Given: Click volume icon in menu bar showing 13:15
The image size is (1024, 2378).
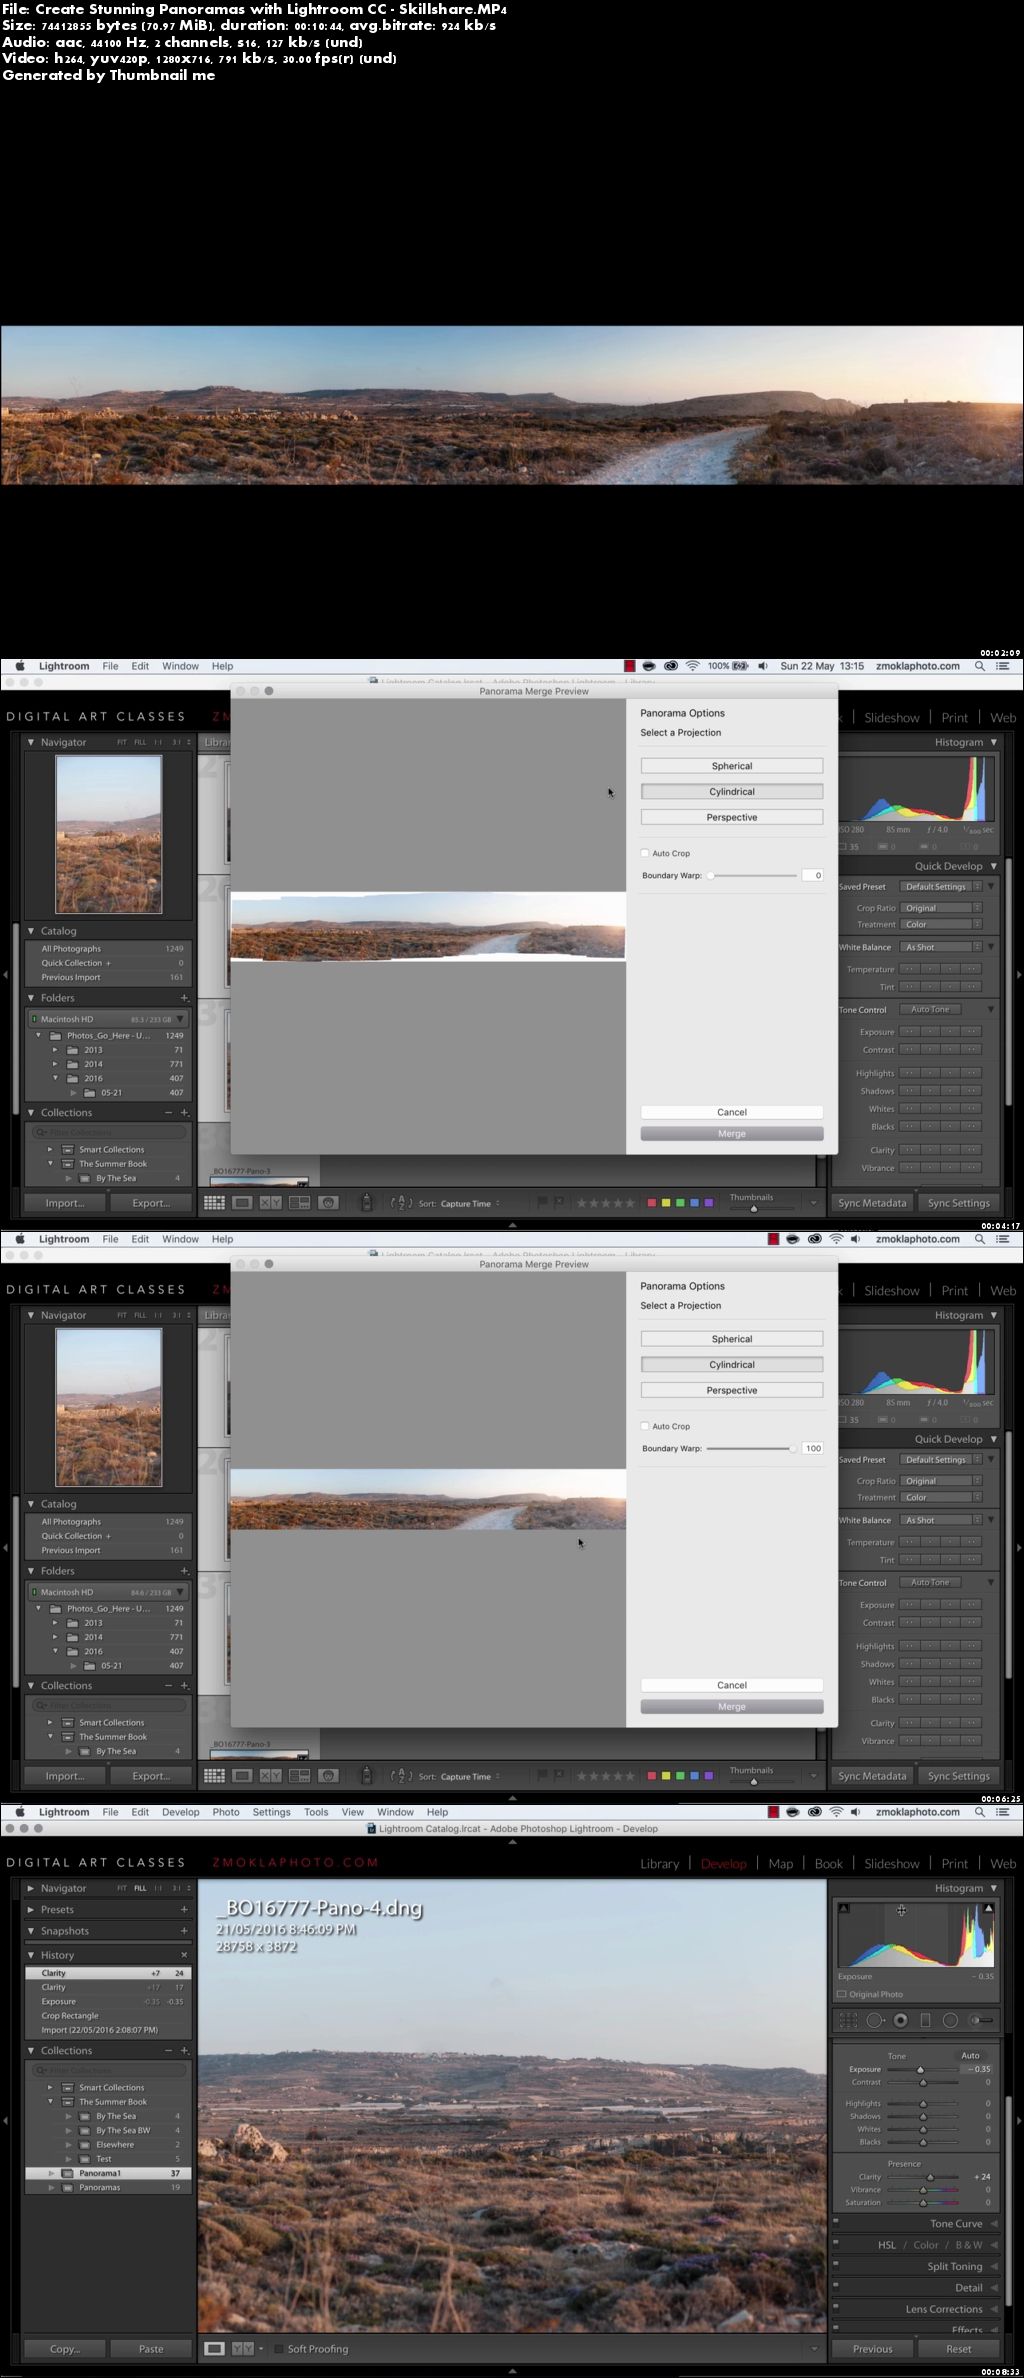Looking at the screenshot, I should pos(763,666).
